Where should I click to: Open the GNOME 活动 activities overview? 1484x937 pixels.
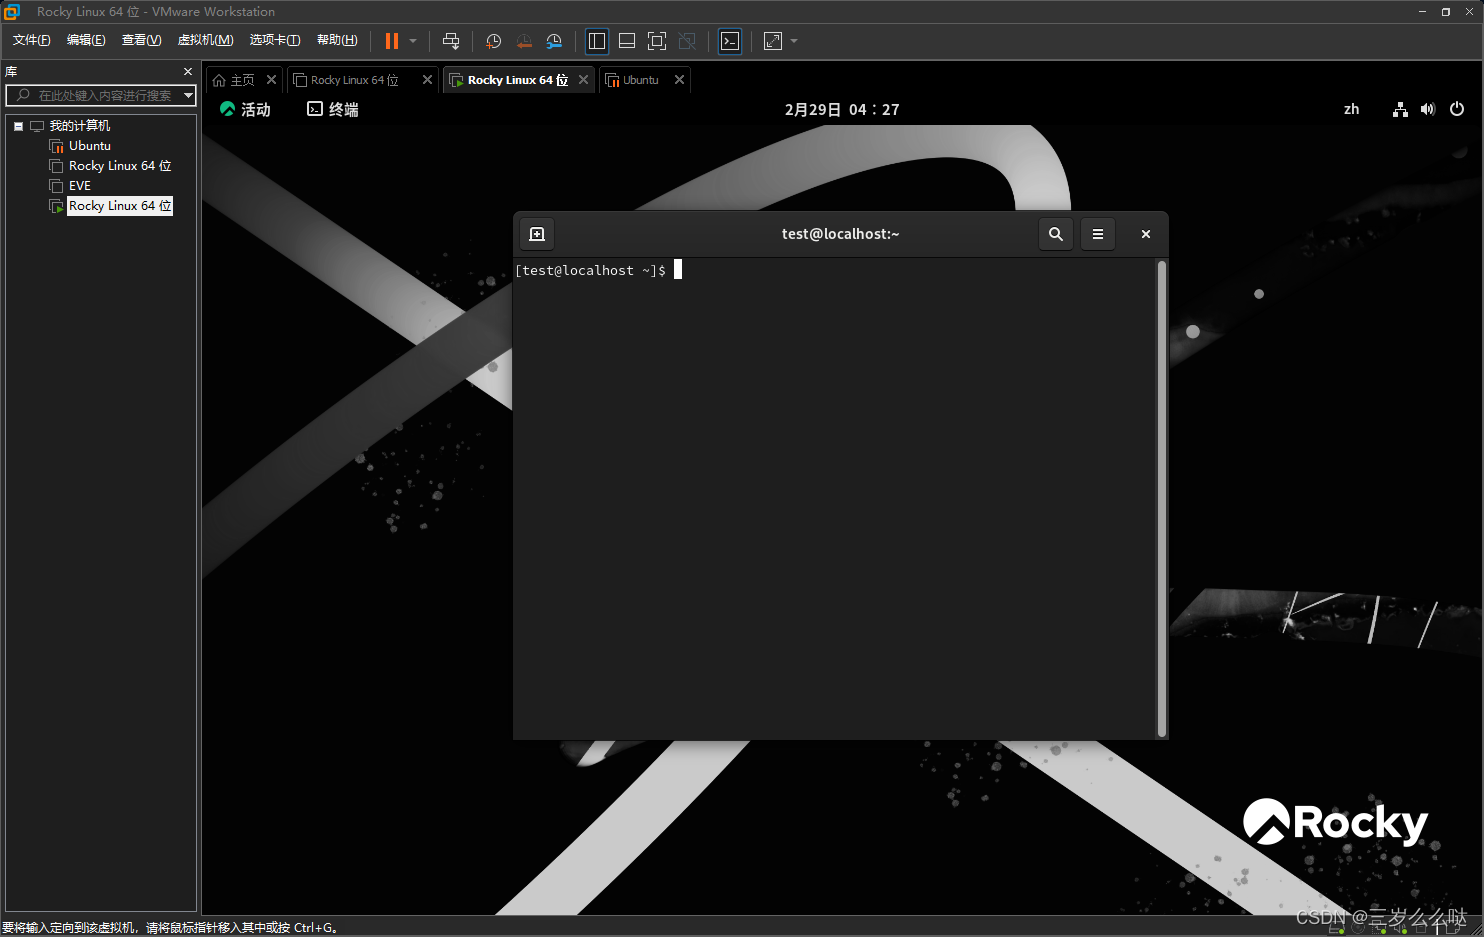(x=245, y=109)
